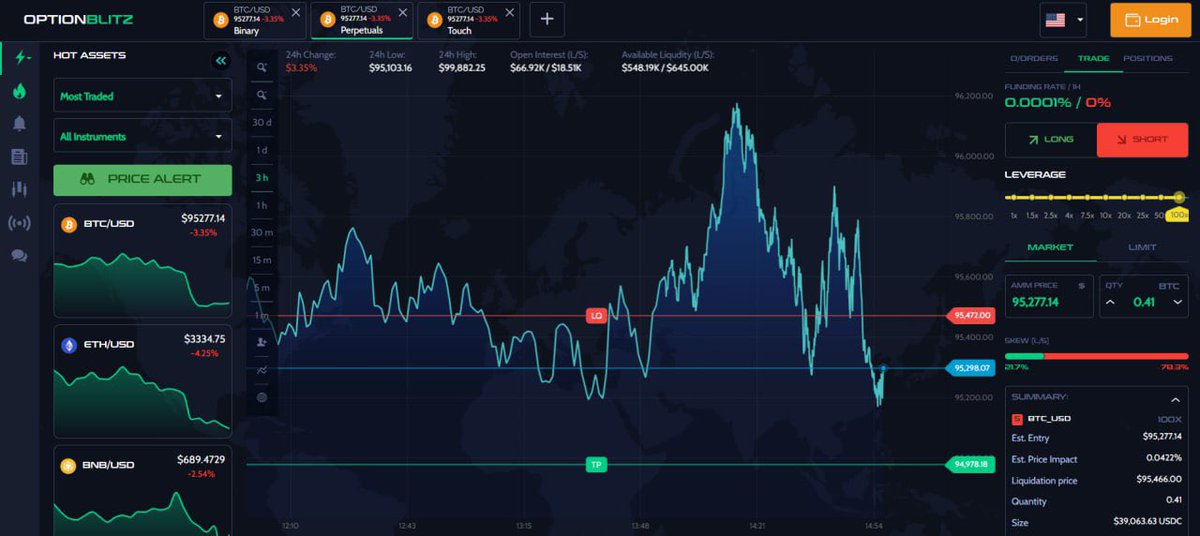
Task: Click the OptionBlitz logo
Action: [78, 19]
